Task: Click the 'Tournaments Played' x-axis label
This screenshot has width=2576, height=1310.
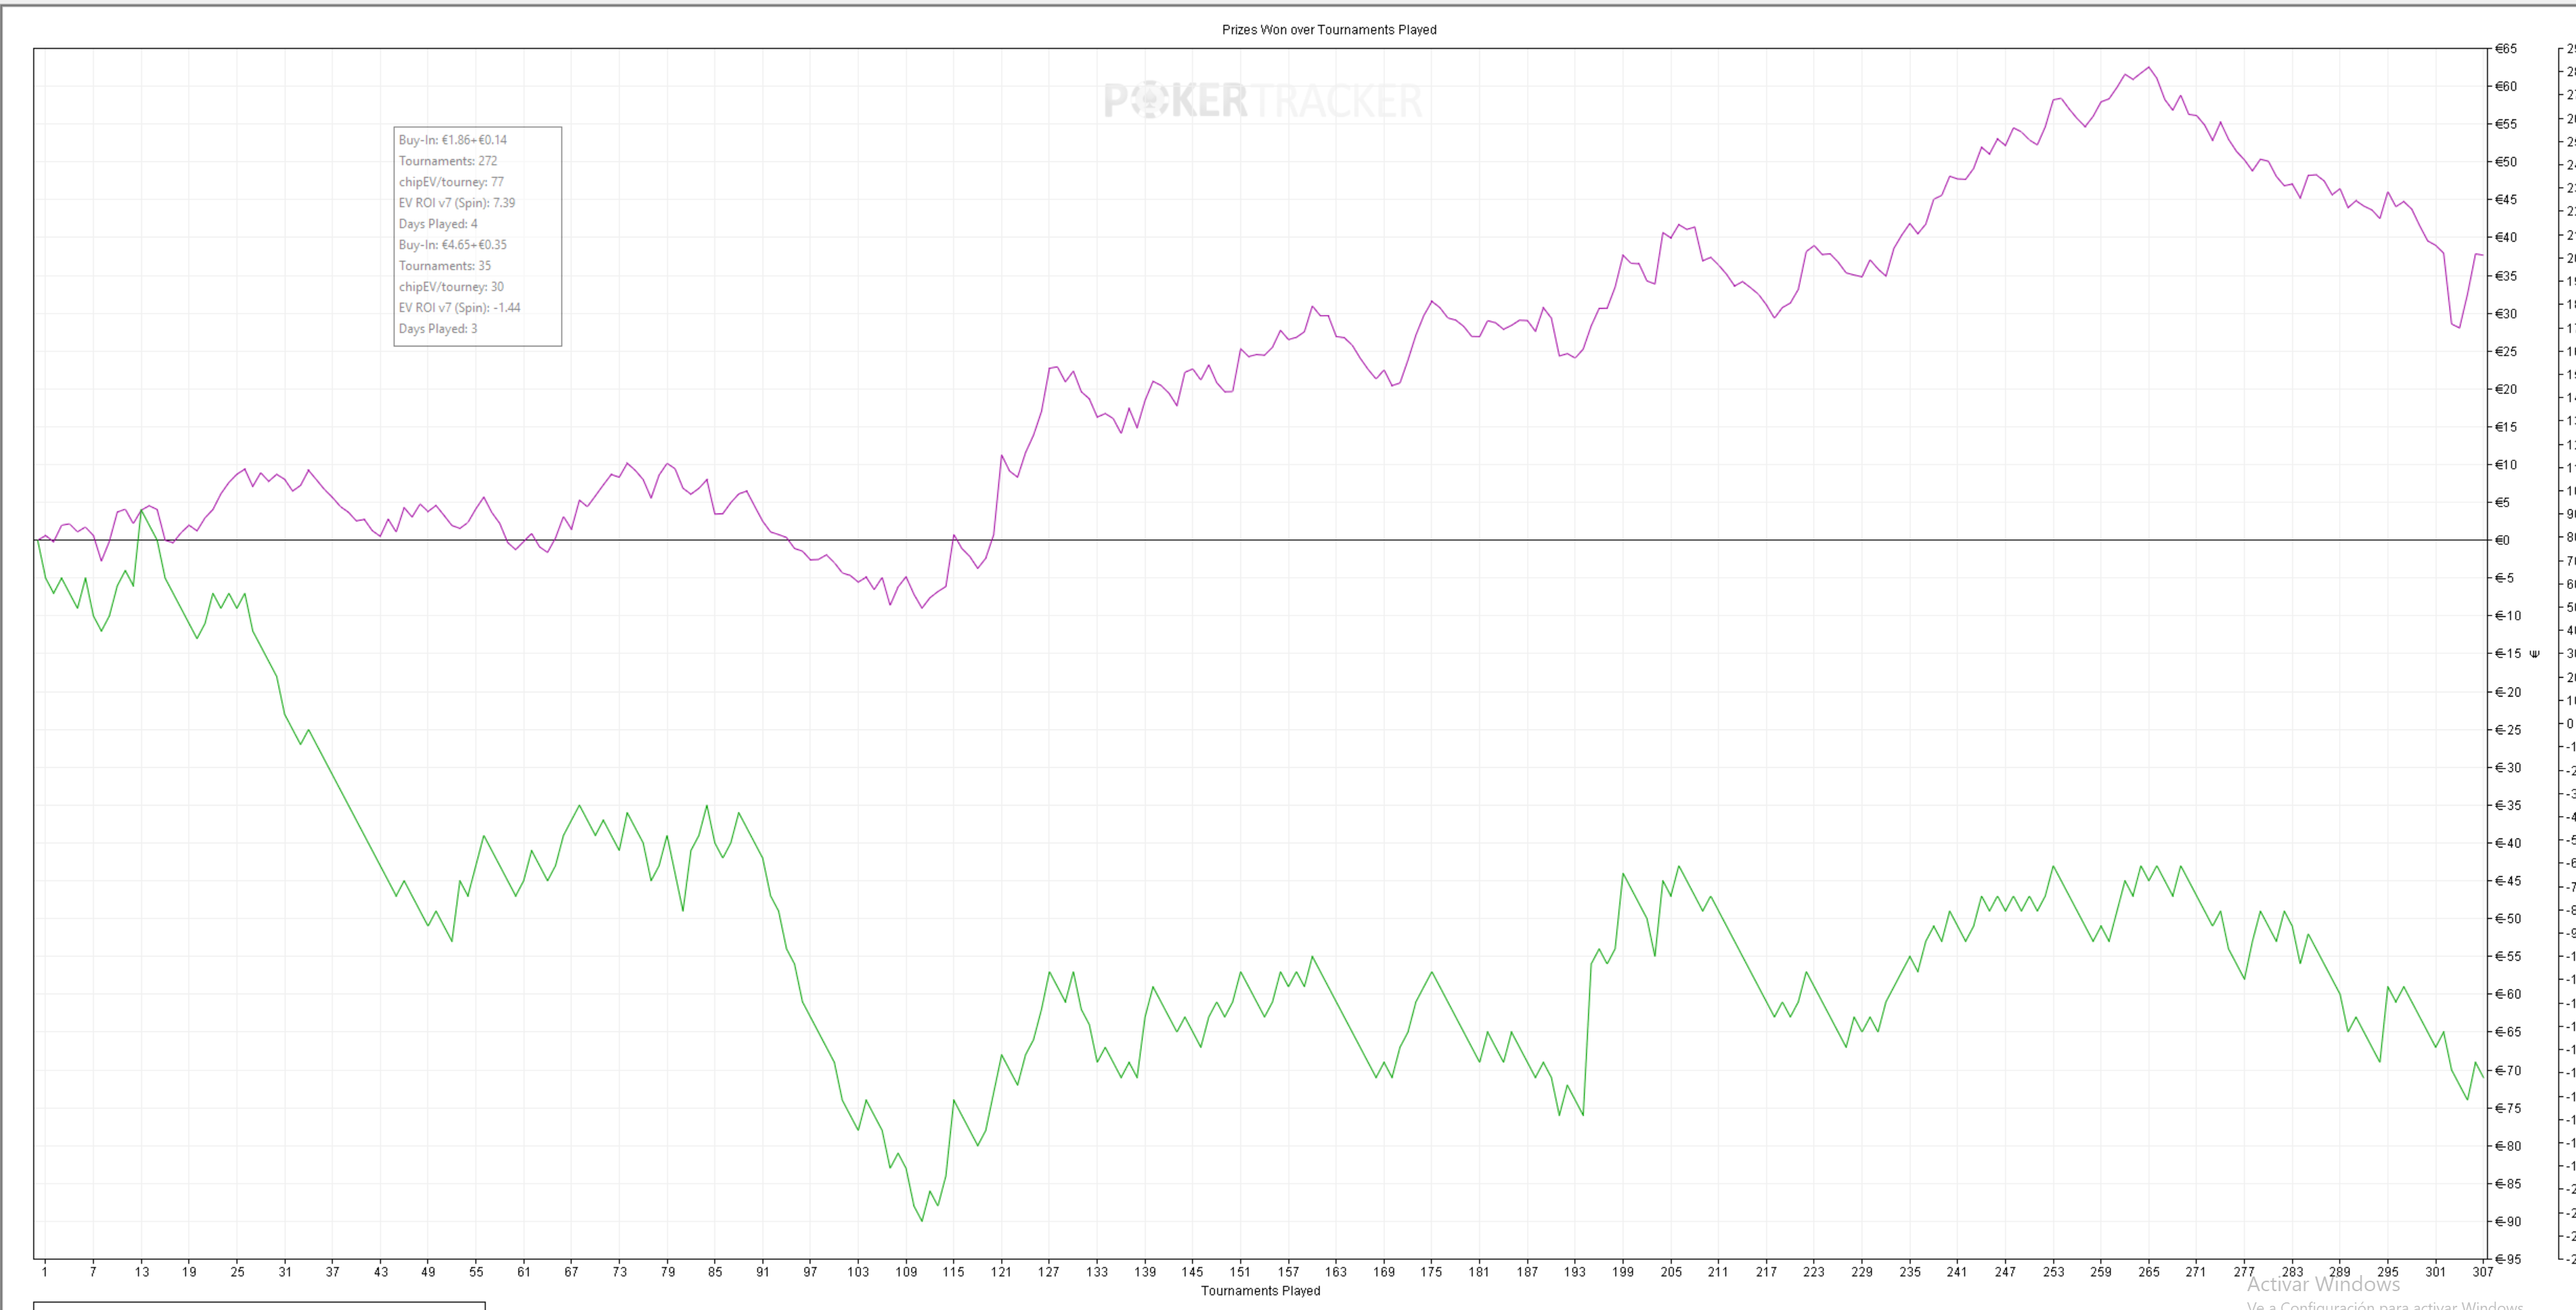Action: [x=1260, y=1291]
